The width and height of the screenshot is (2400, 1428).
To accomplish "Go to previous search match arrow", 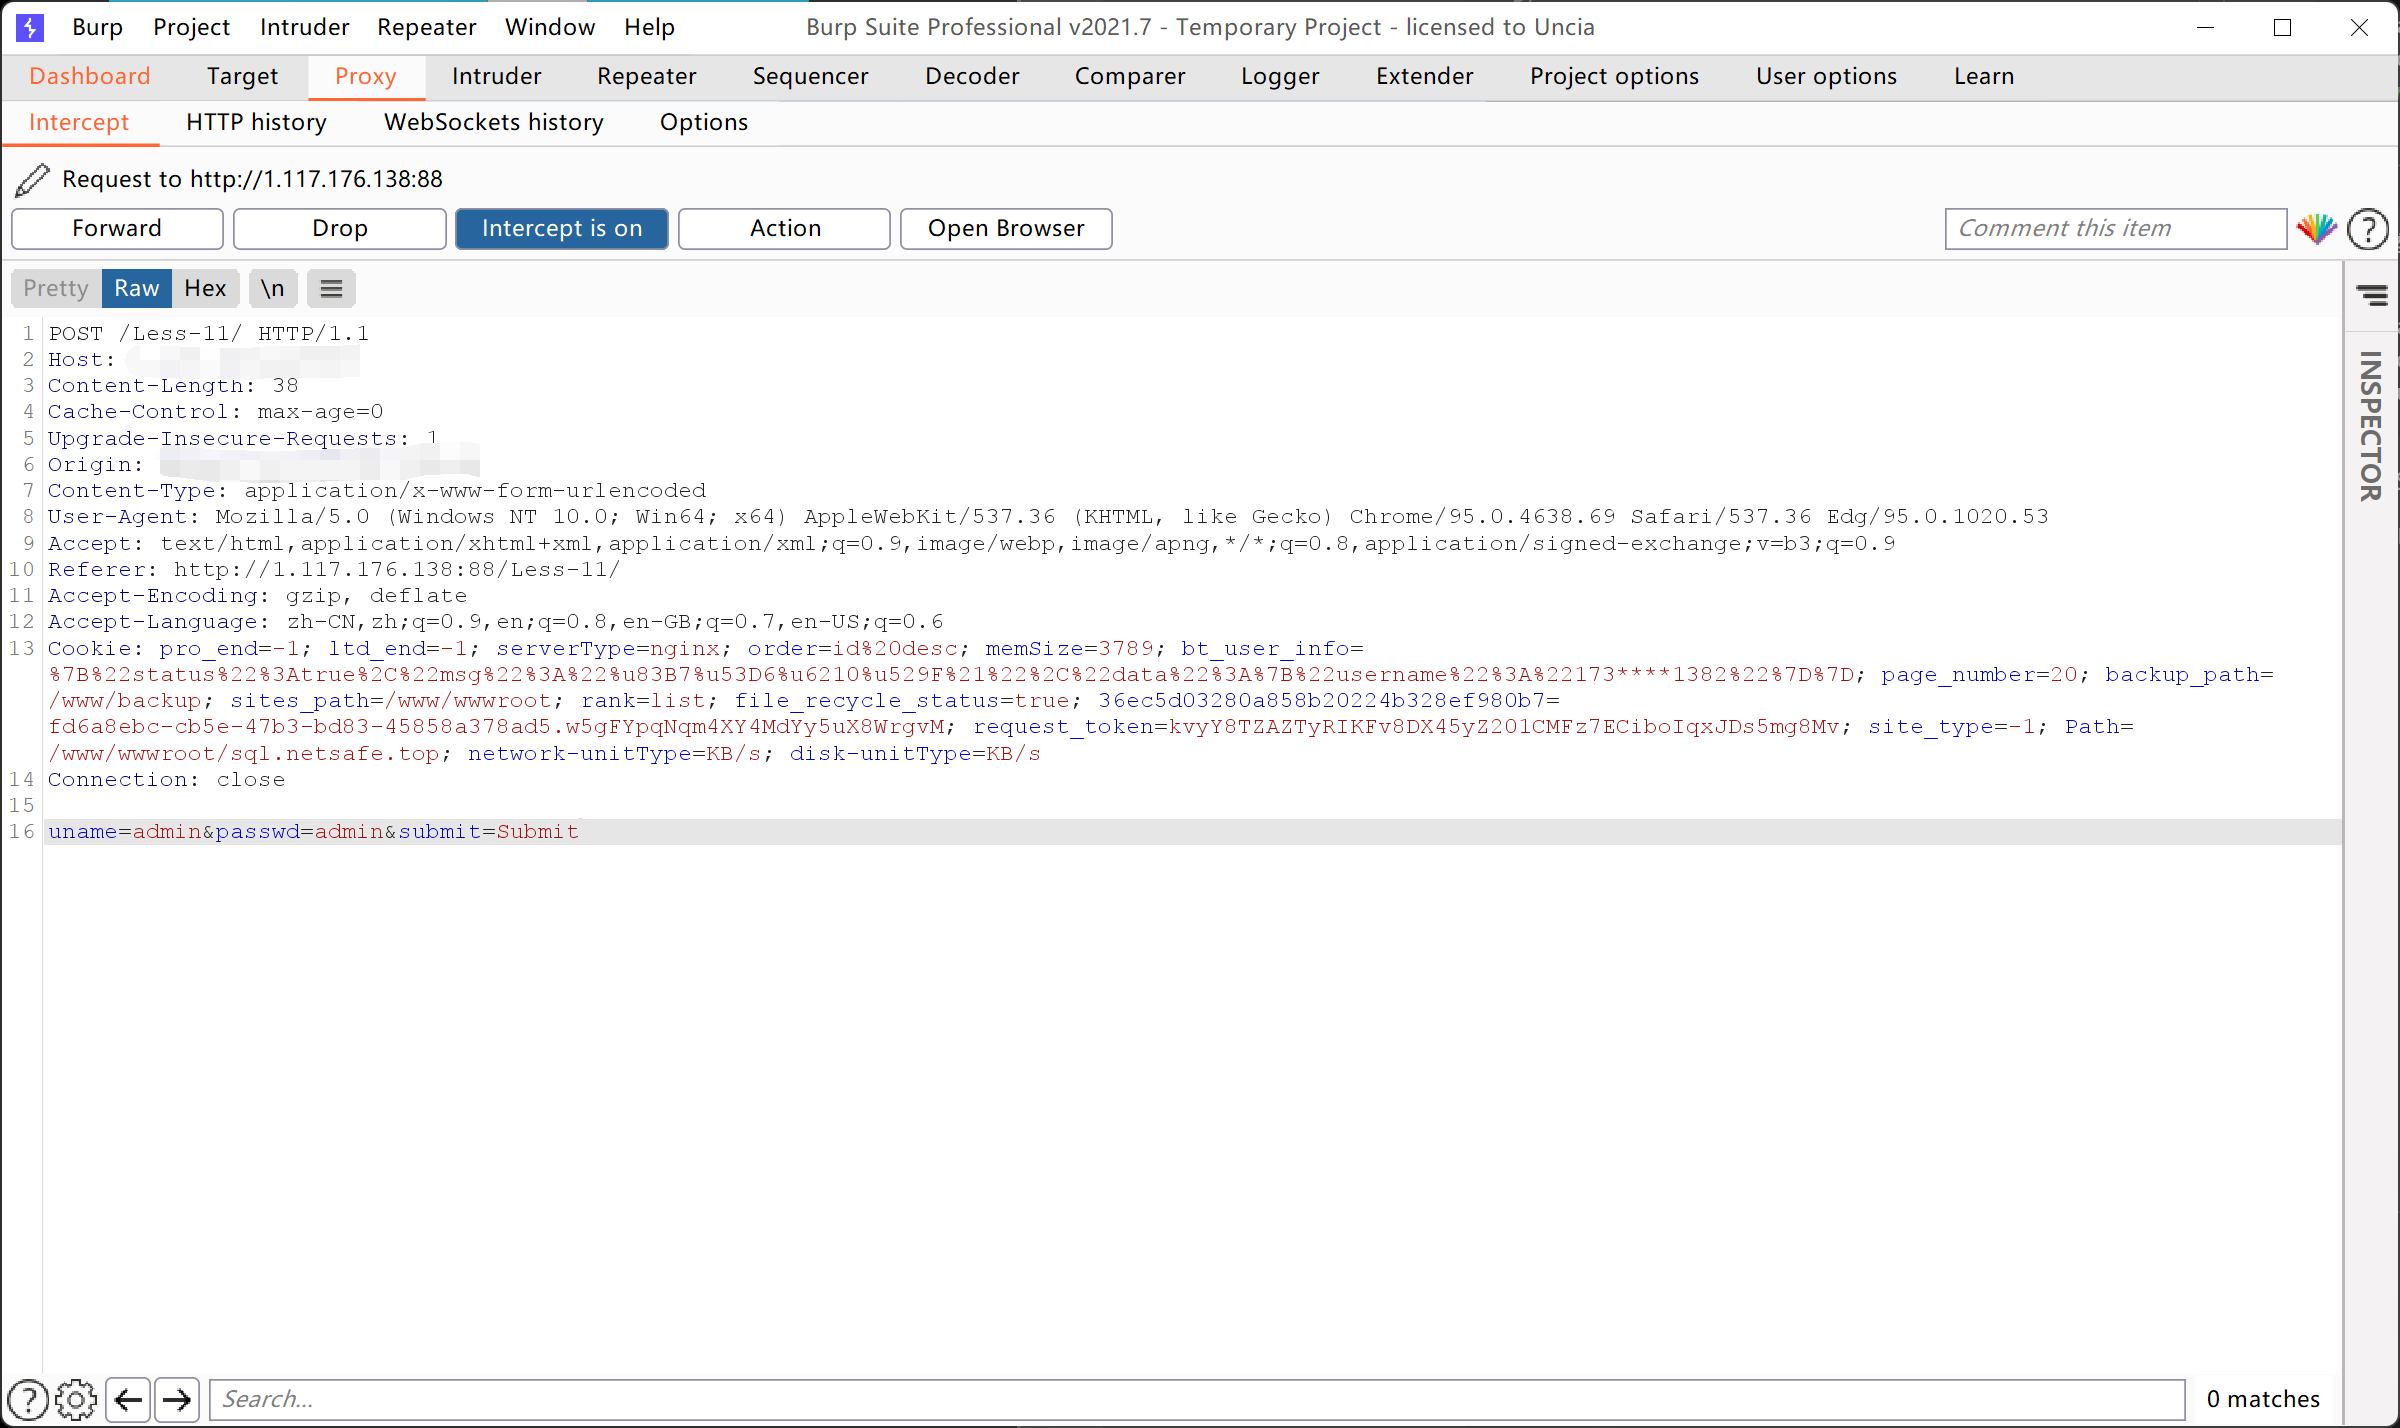I will click(128, 1399).
